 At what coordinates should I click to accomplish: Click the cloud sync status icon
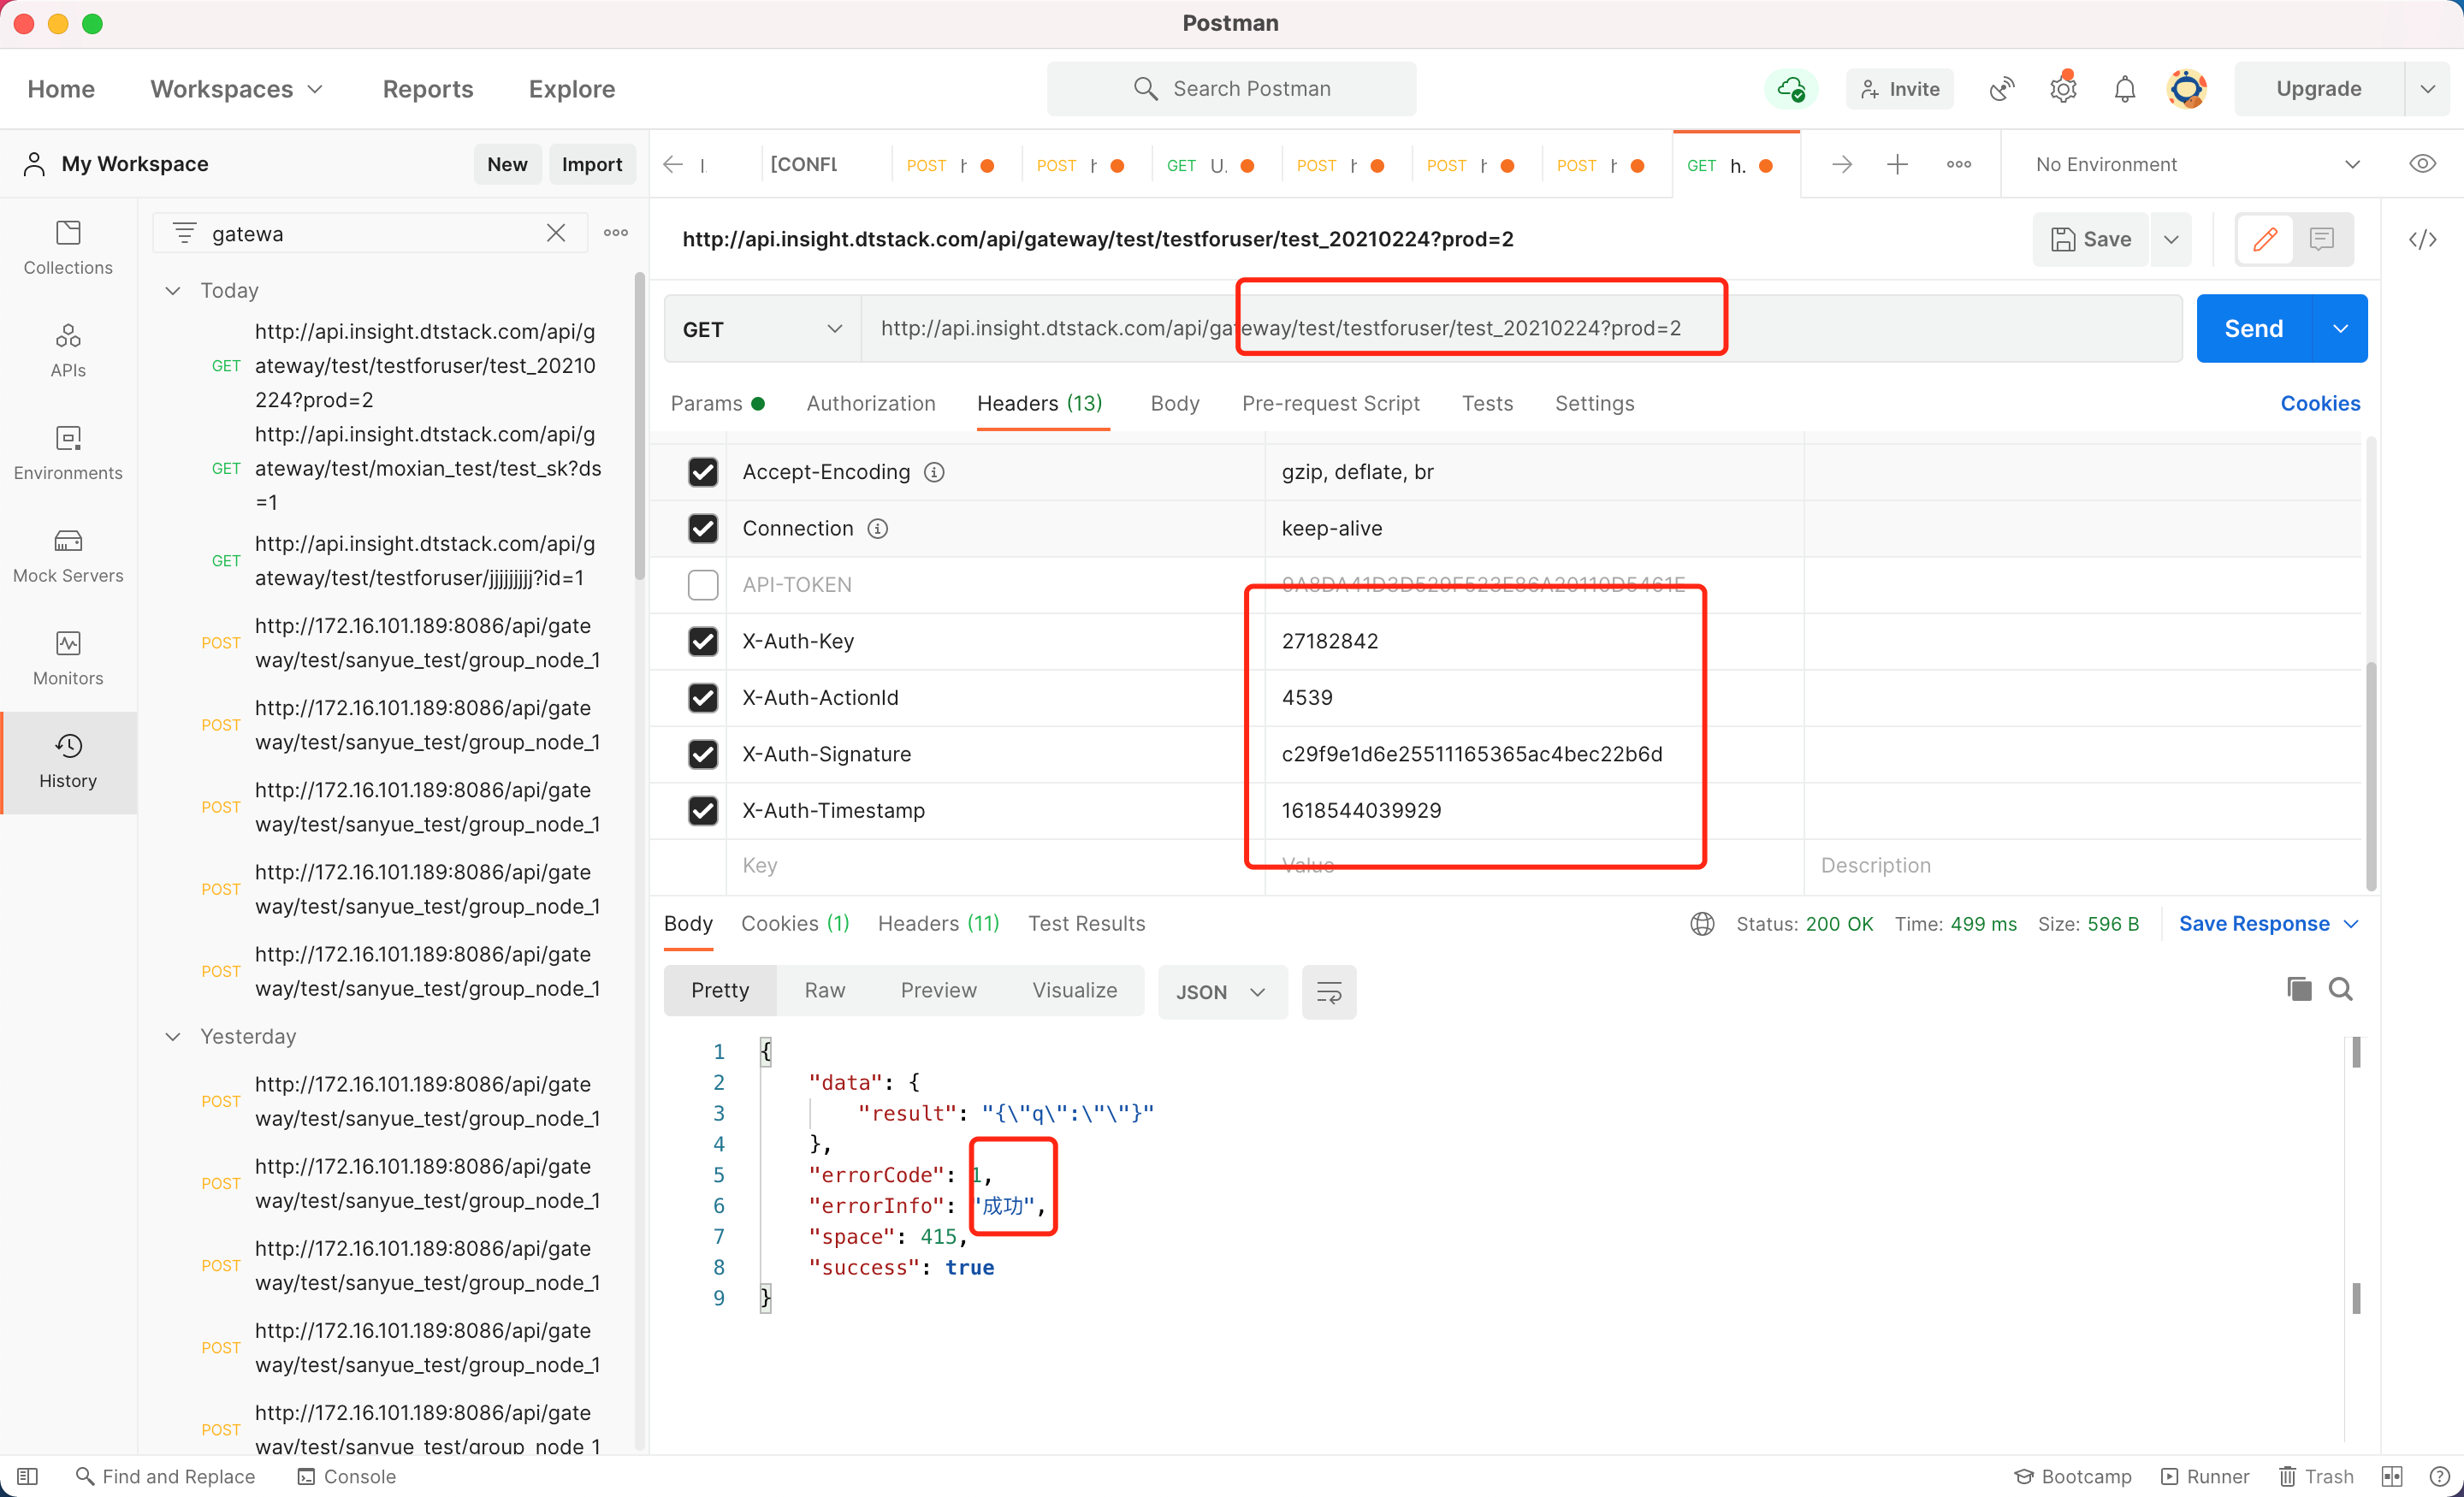(1791, 89)
